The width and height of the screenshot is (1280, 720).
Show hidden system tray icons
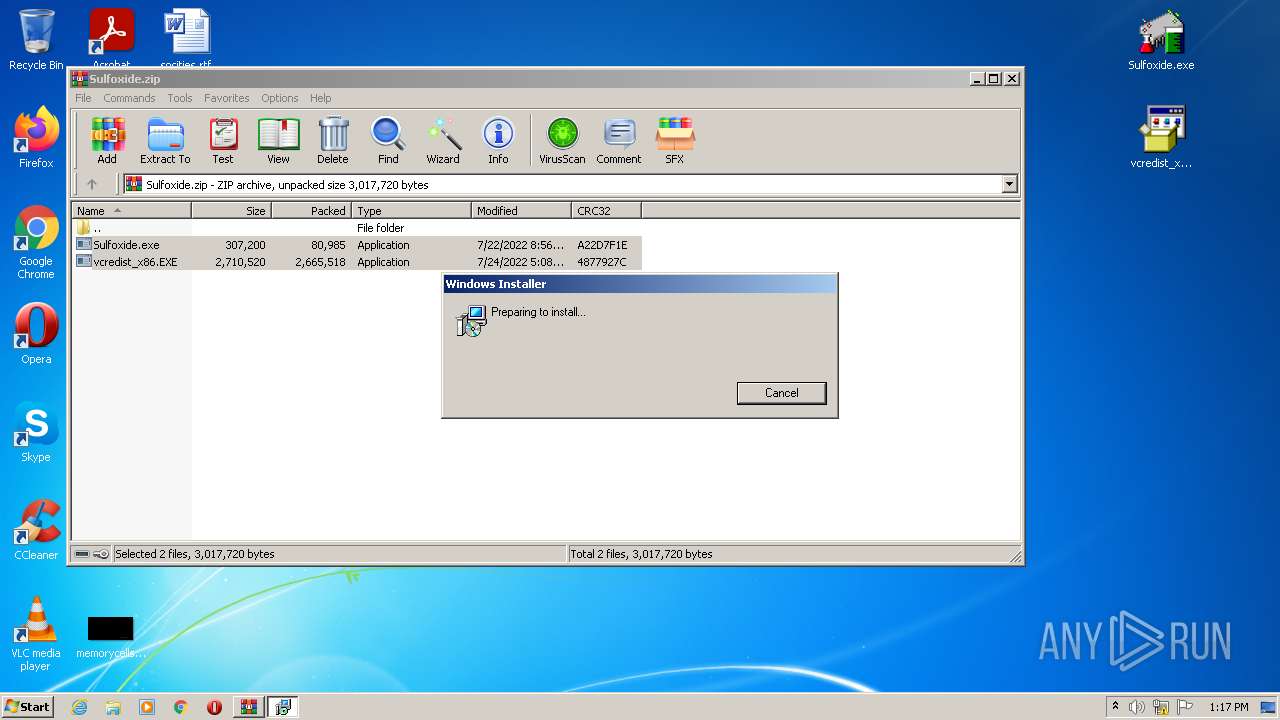(1115, 707)
